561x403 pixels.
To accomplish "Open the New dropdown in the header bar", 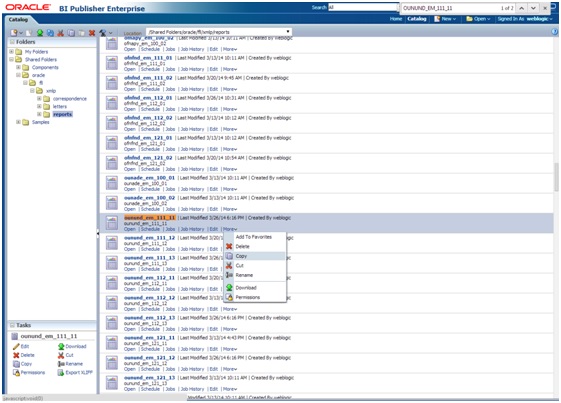I will [445, 19].
